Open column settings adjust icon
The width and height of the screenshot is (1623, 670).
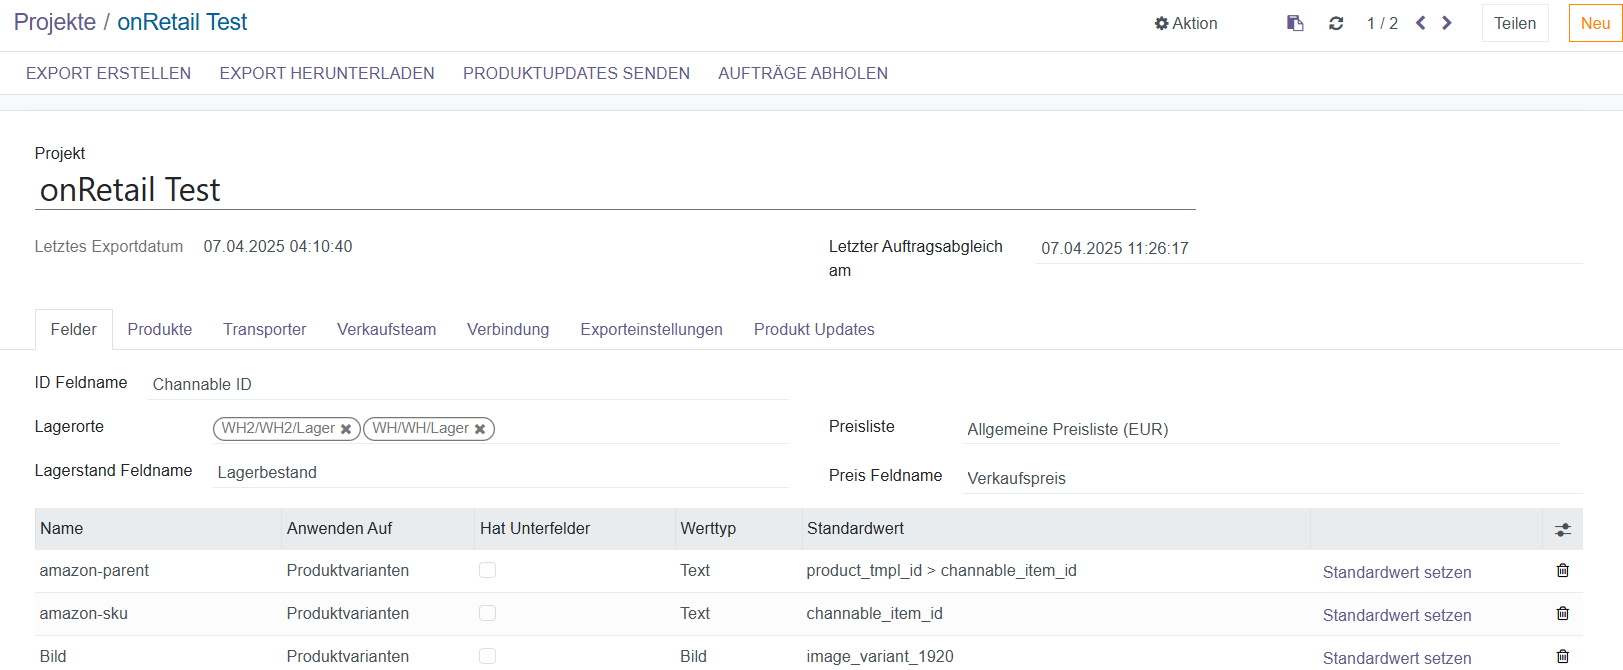point(1562,529)
